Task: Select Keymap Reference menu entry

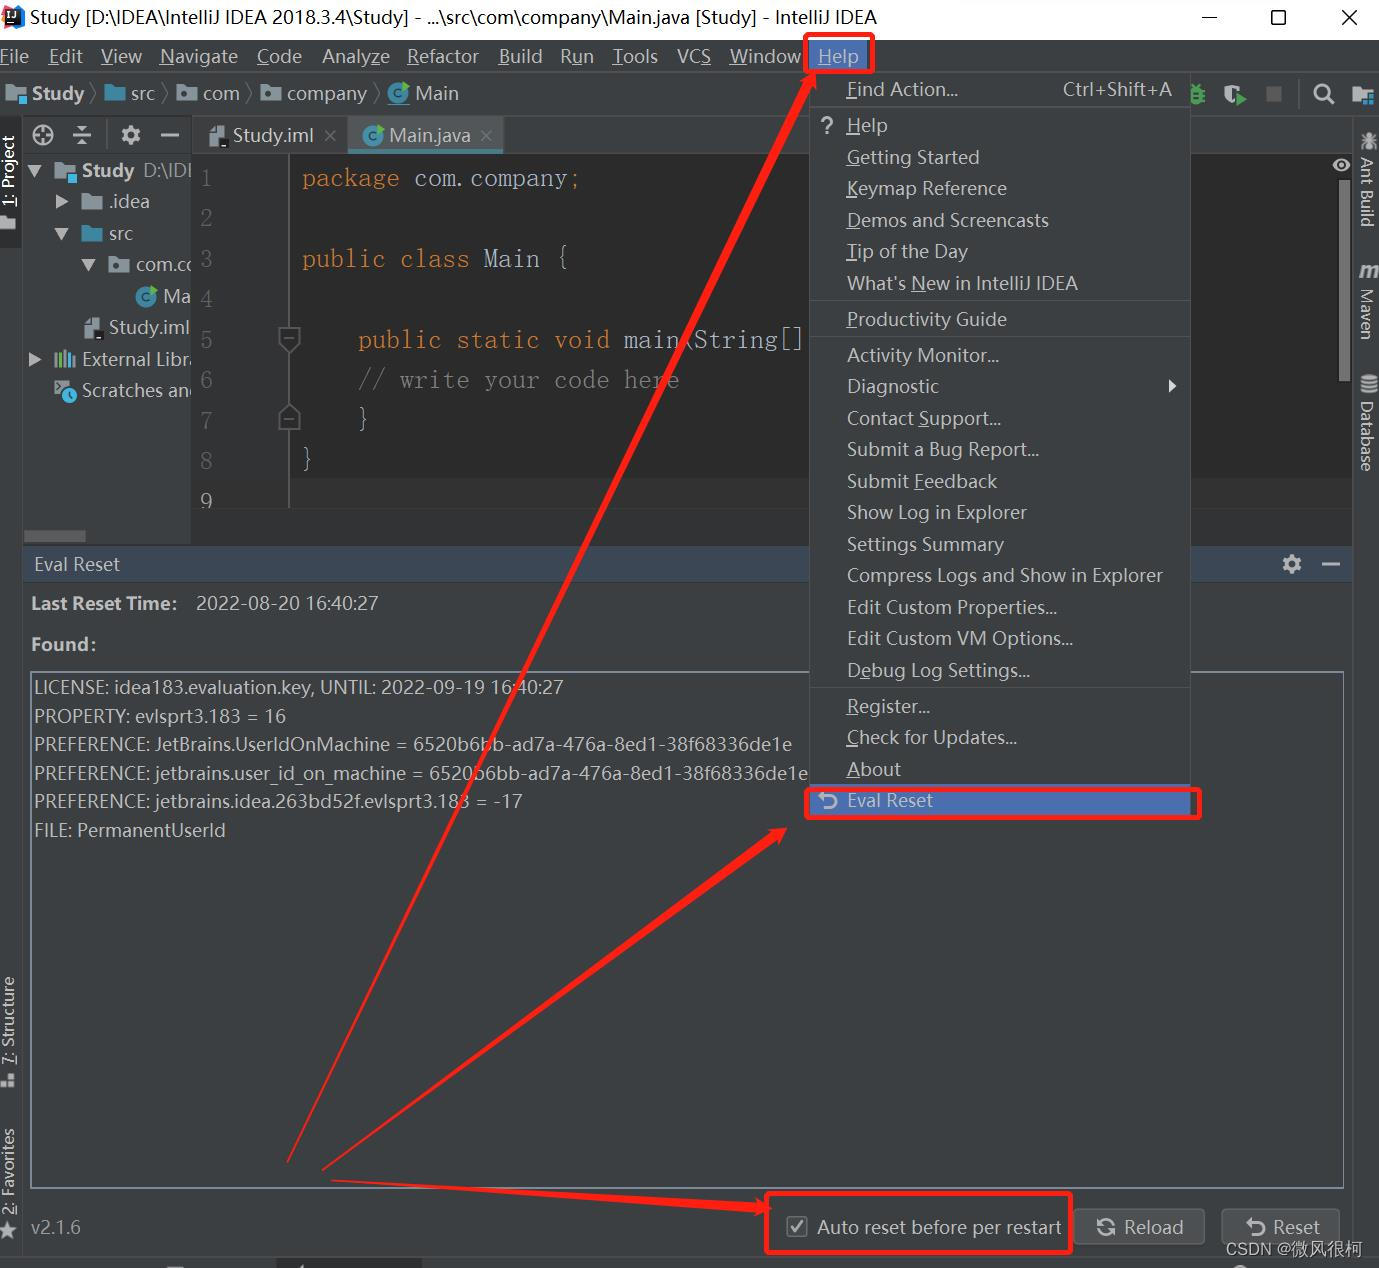Action: [1000, 188]
